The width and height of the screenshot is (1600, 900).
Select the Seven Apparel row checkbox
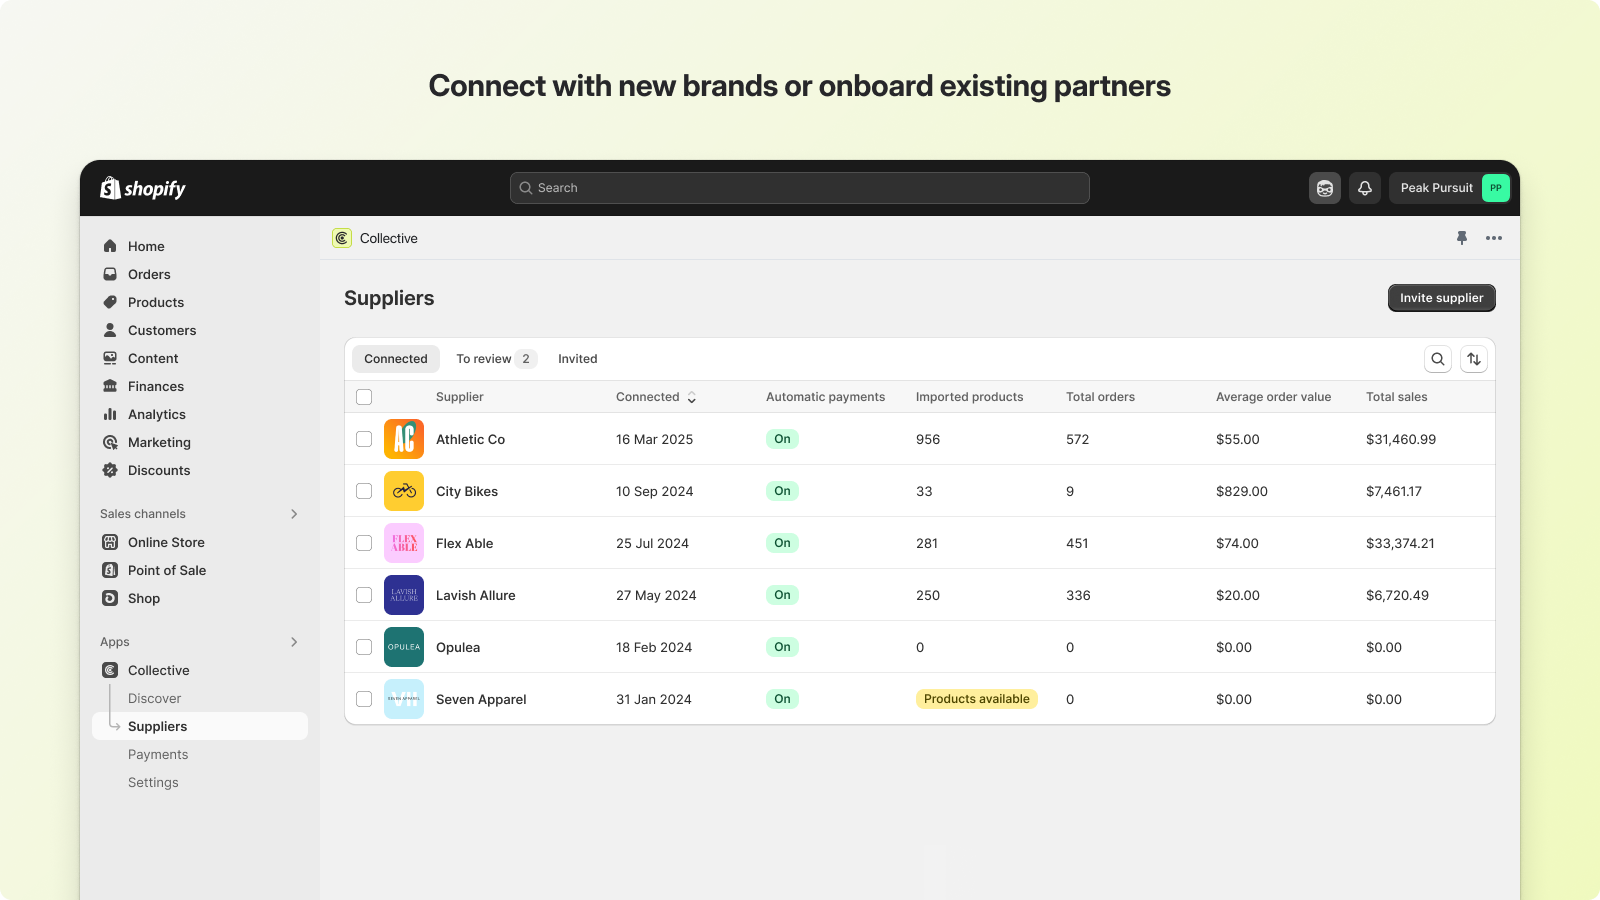pyautogui.click(x=364, y=699)
